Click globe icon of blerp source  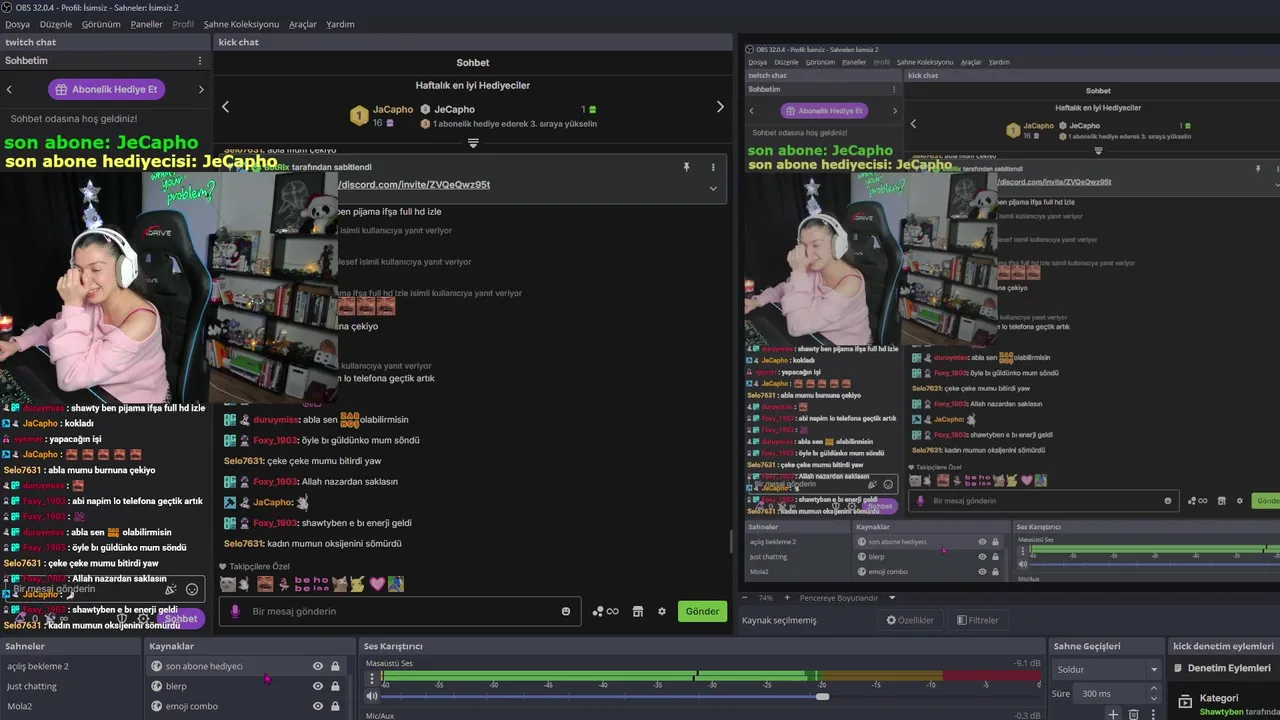tap(156, 686)
